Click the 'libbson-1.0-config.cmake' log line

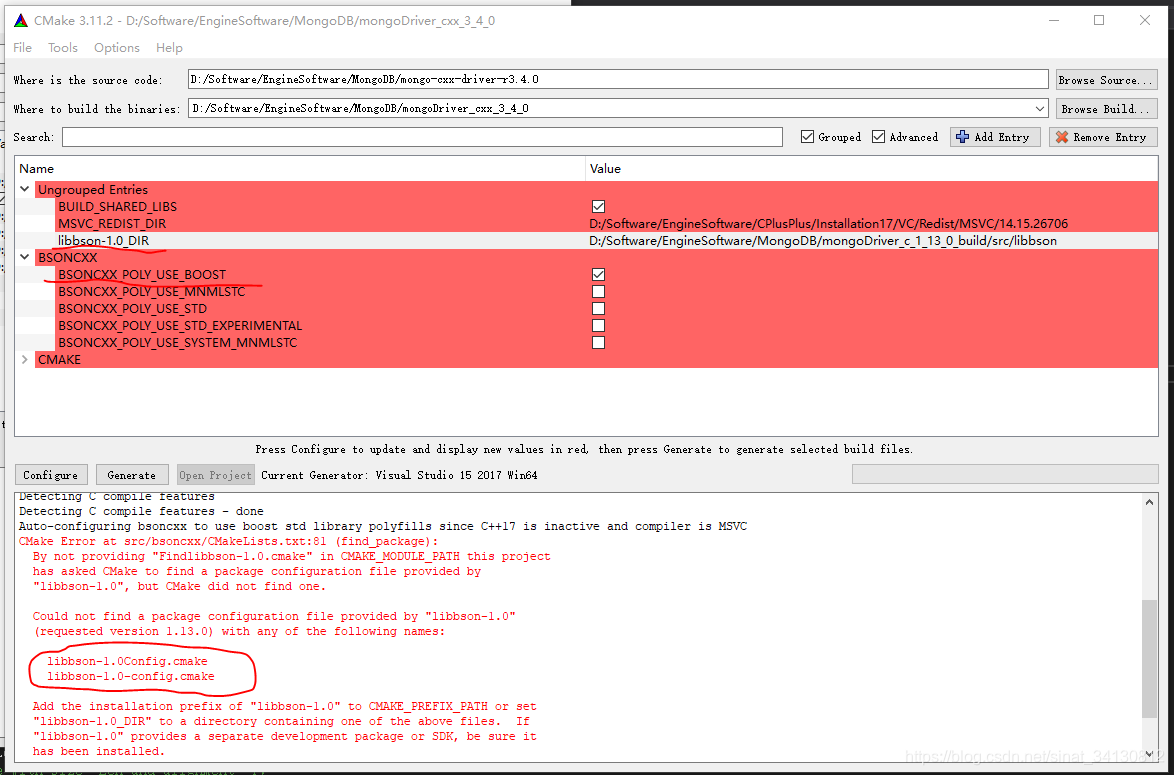pos(130,675)
